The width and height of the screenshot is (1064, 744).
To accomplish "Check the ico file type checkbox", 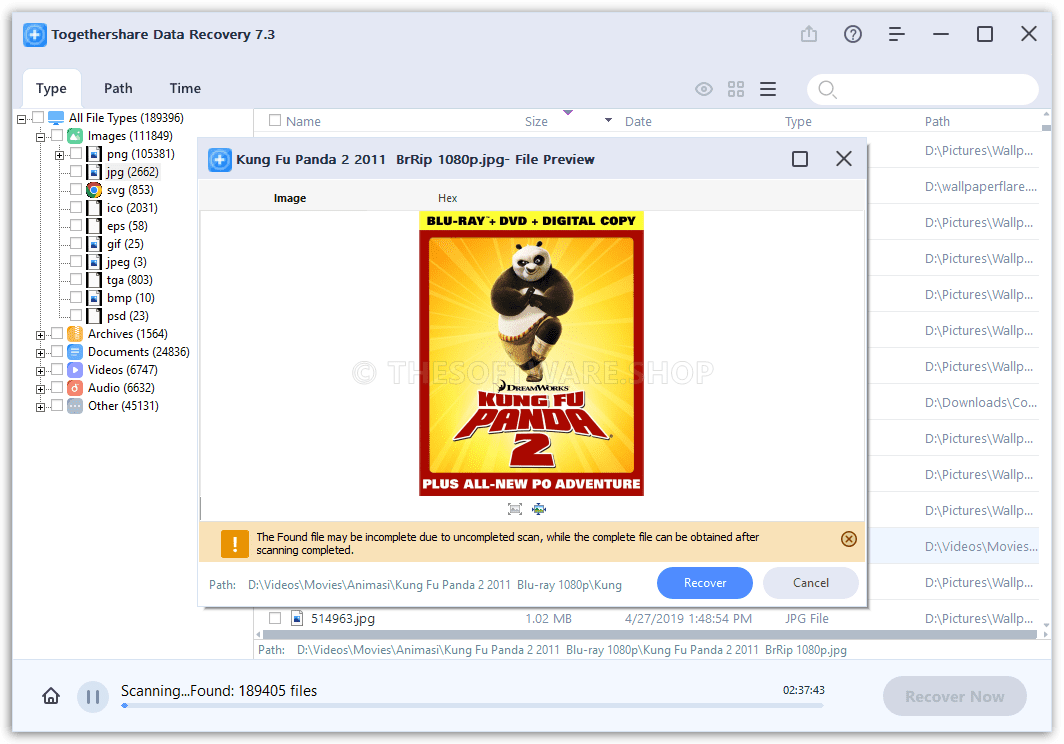I will click(x=76, y=207).
